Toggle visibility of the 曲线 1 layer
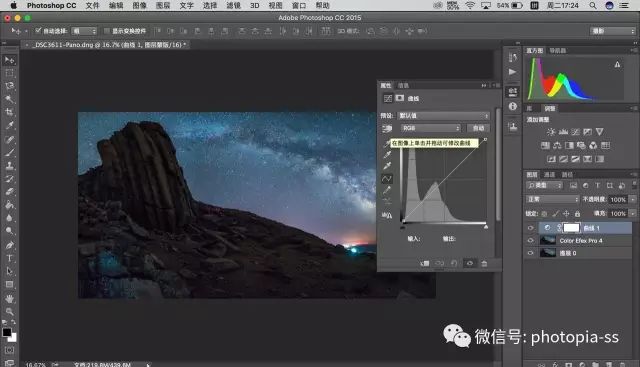The height and width of the screenshot is (367, 640). (x=530, y=228)
